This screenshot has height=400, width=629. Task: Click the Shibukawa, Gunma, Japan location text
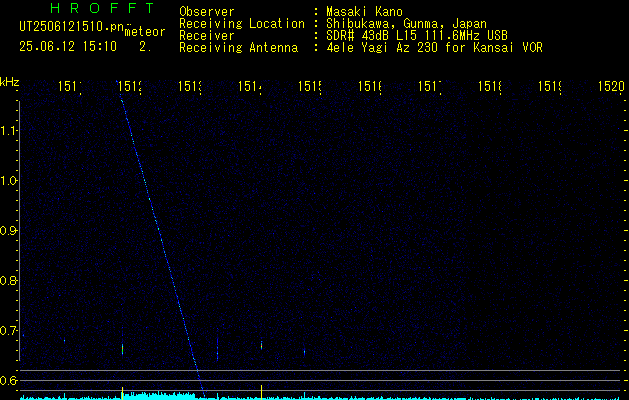(x=406, y=24)
